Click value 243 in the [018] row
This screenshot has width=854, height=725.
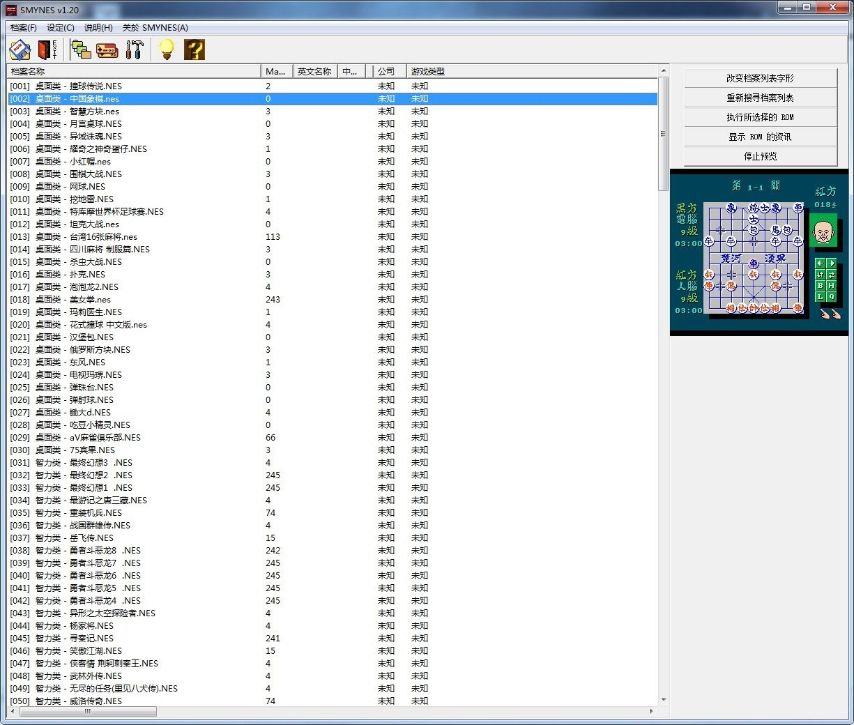(273, 299)
